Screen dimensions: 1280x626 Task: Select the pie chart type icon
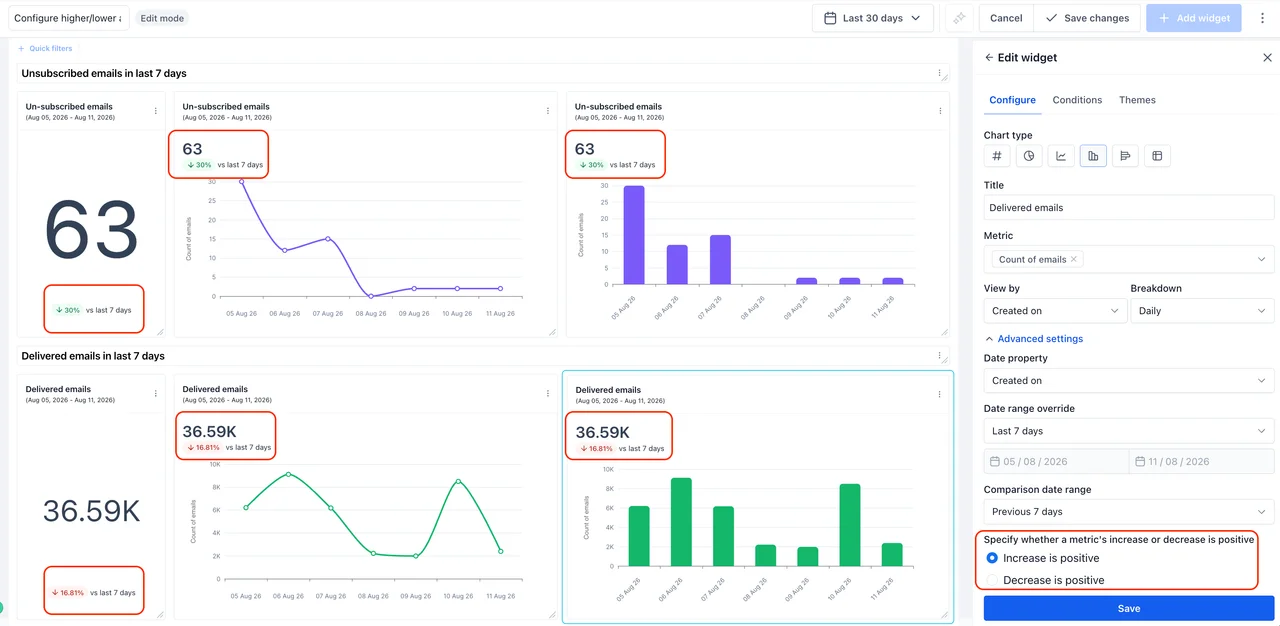click(1029, 156)
